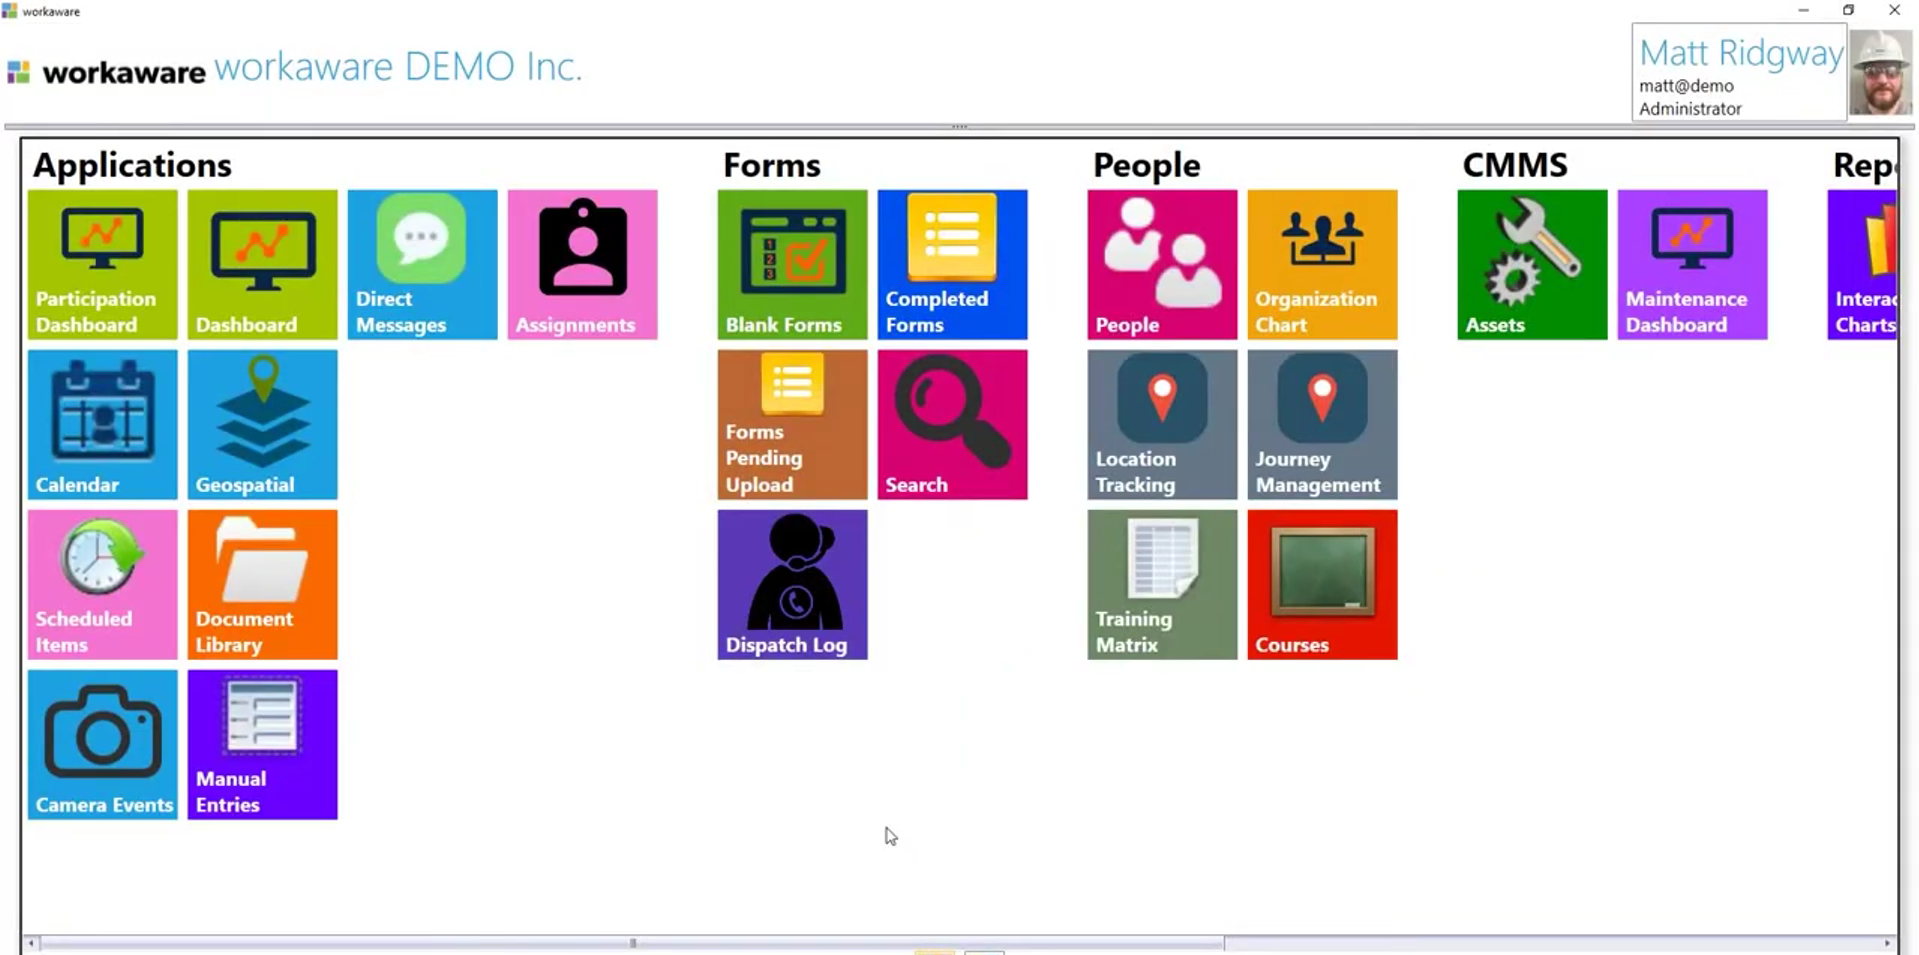1919x955 pixels.
Task: Click the header splitter grip dots
Action: 960,127
